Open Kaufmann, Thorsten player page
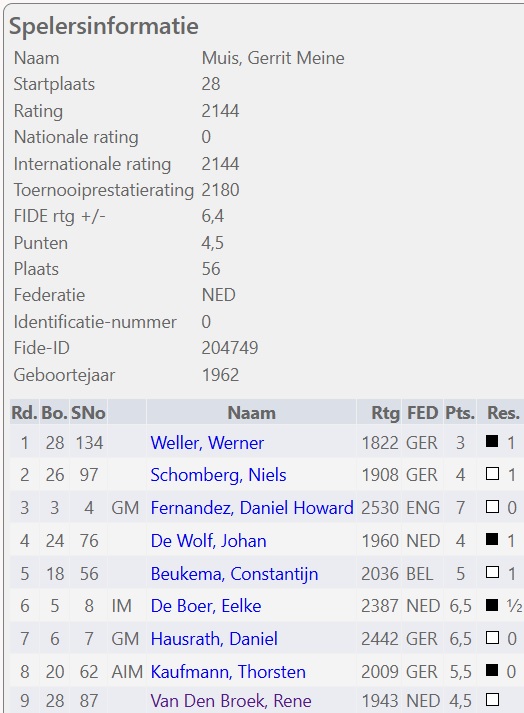 tap(228, 671)
